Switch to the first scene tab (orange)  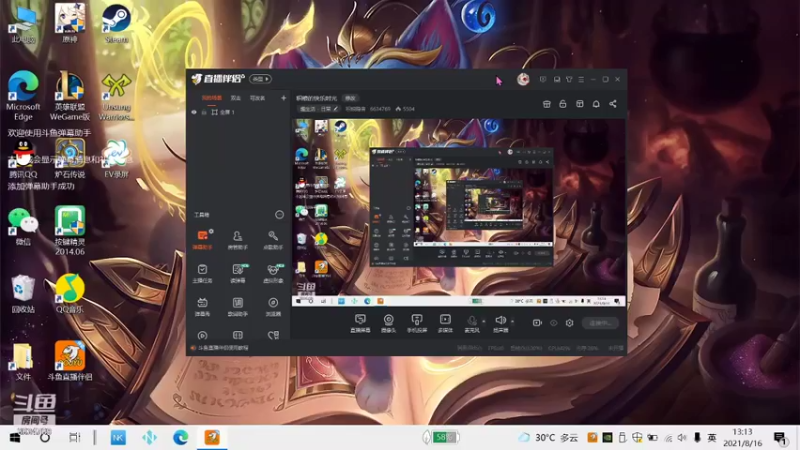click(x=212, y=98)
